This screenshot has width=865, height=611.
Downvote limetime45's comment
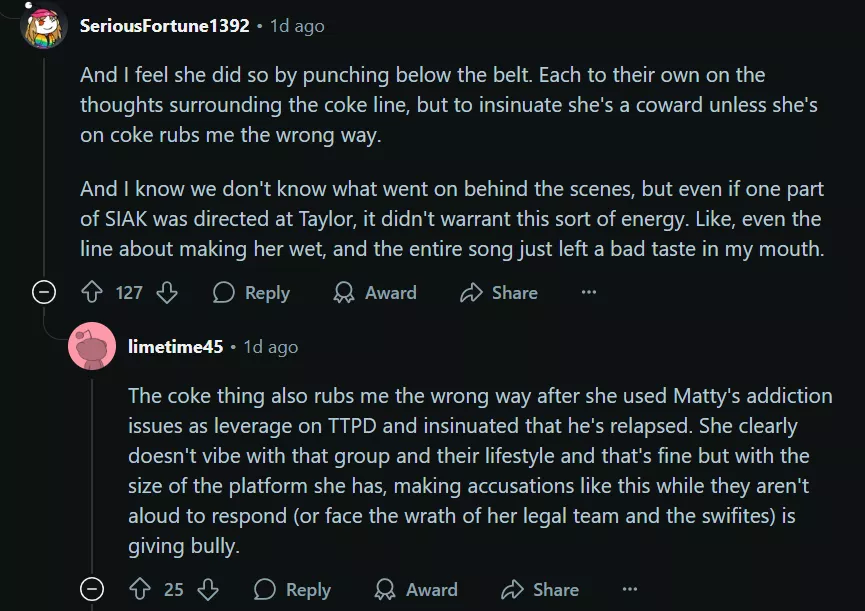click(208, 590)
